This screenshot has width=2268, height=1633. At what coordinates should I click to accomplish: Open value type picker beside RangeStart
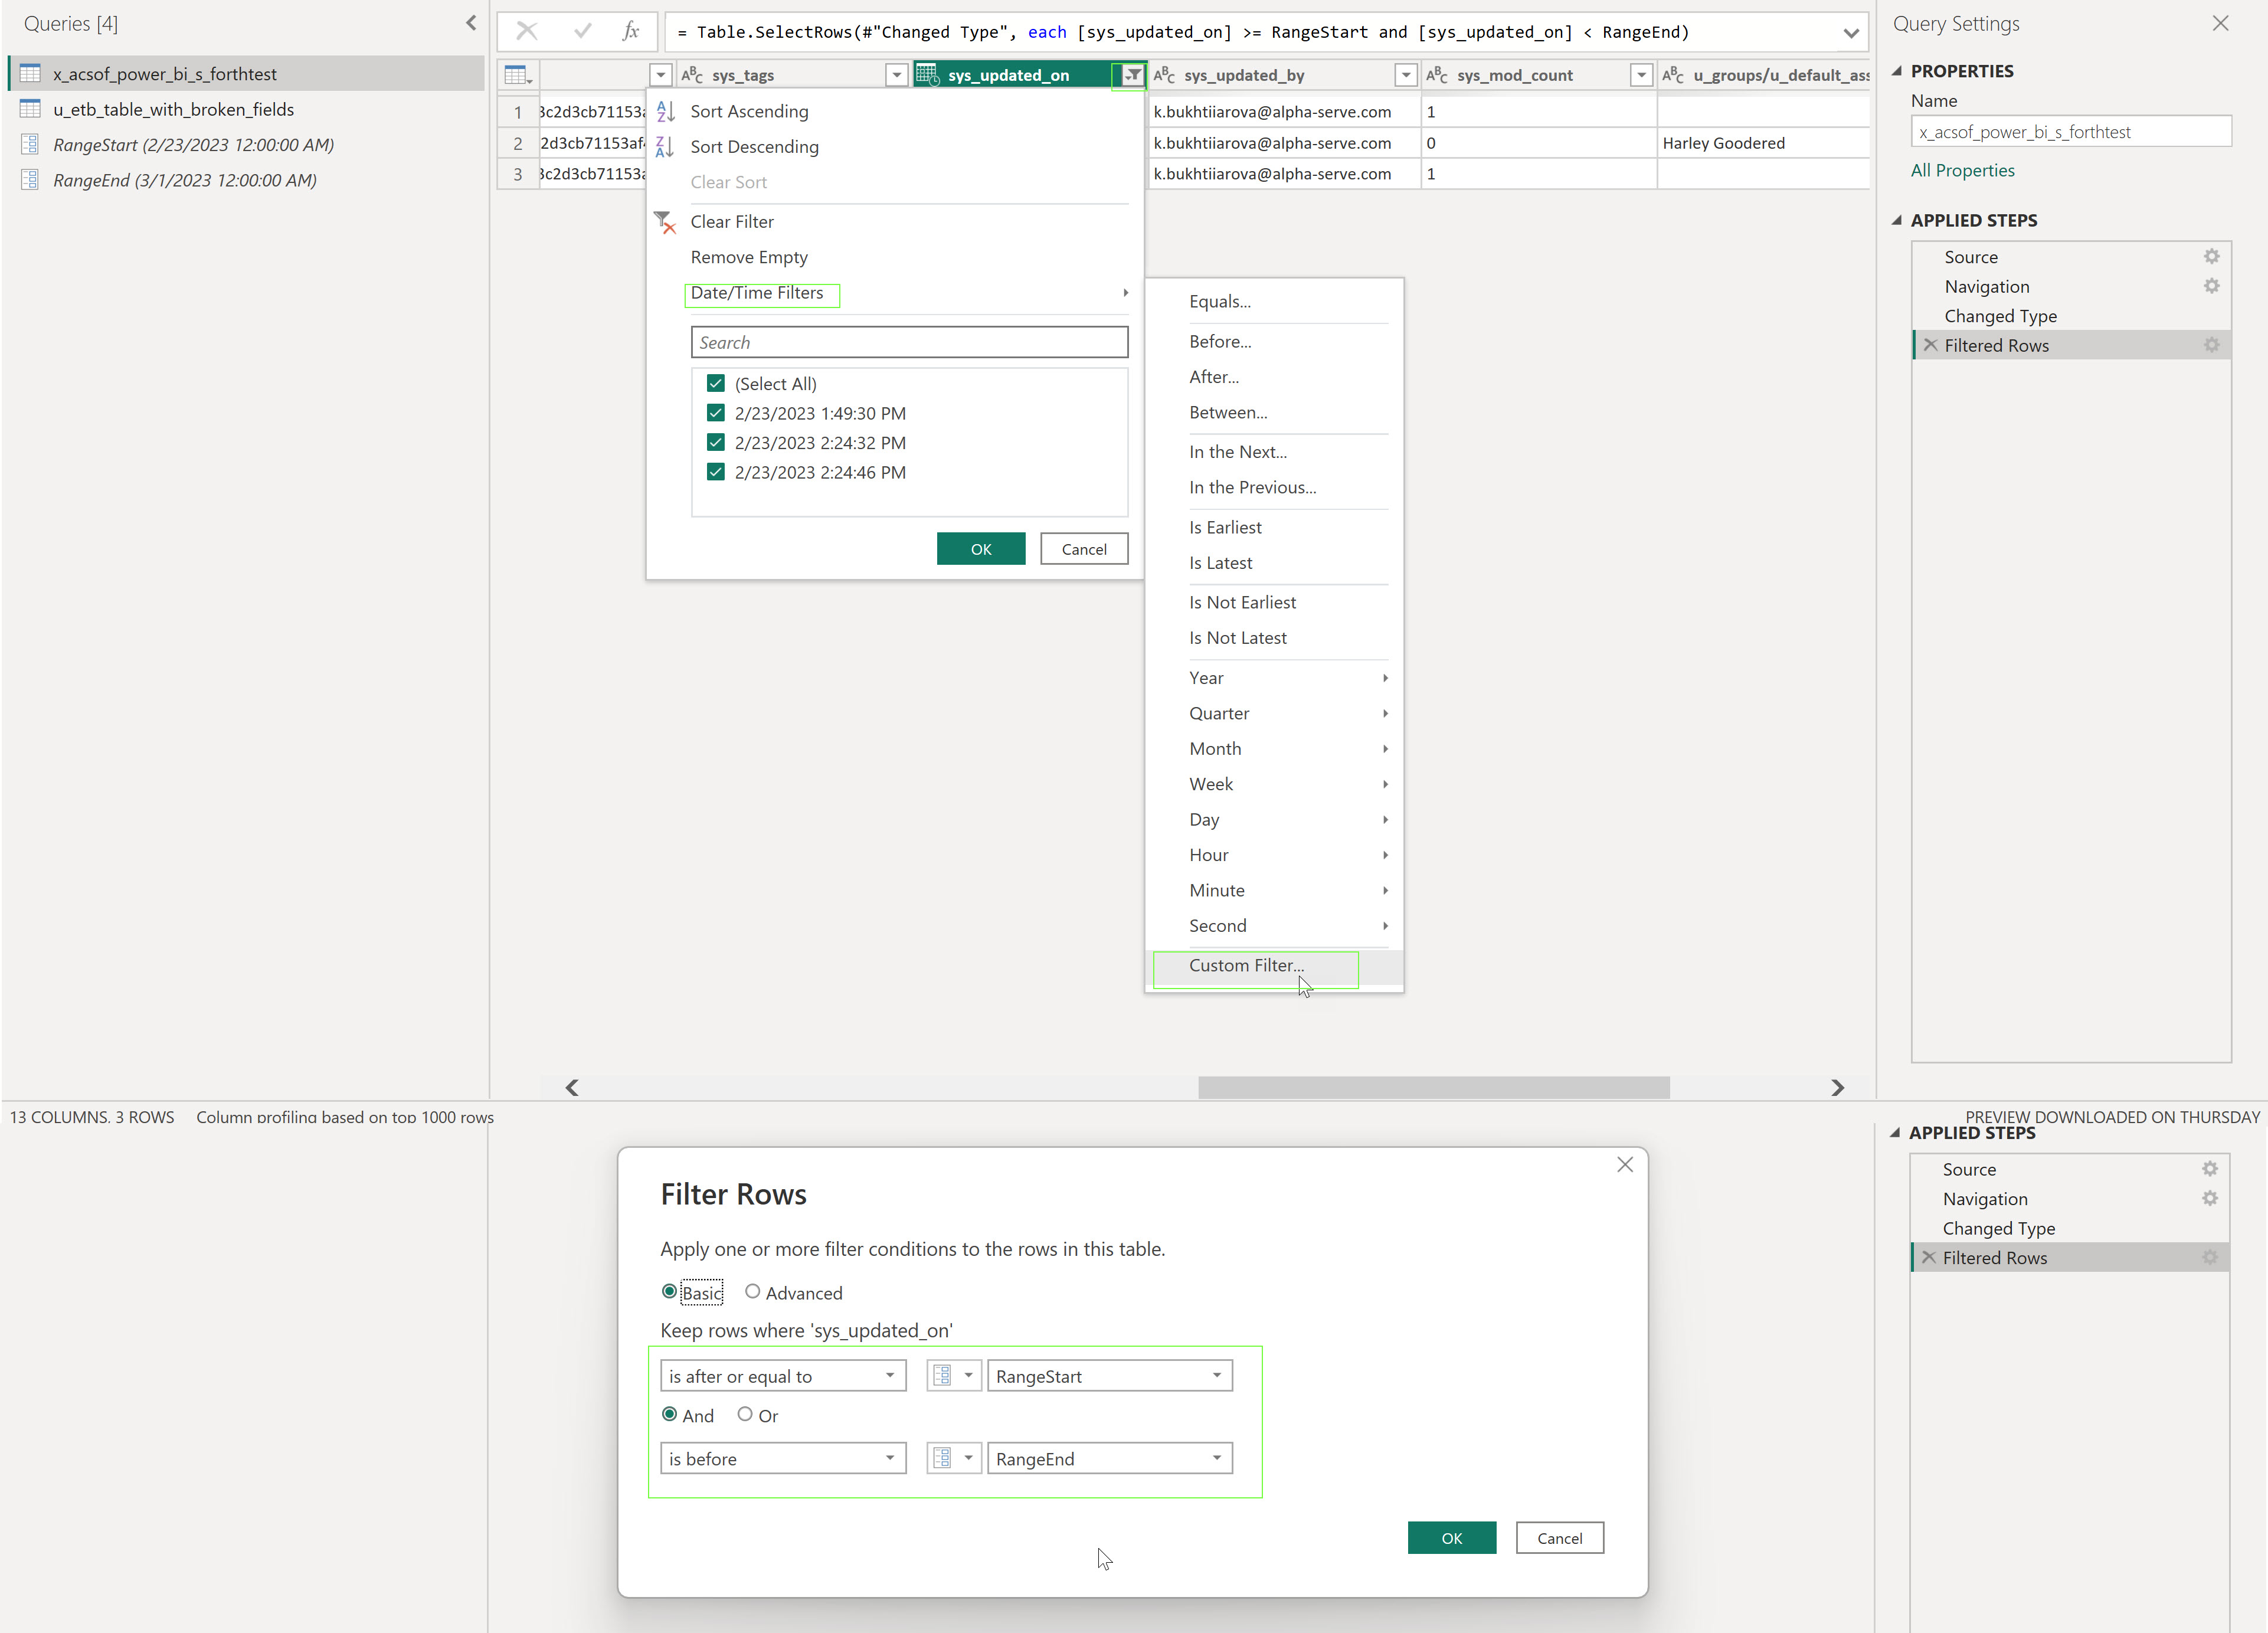coord(952,1376)
